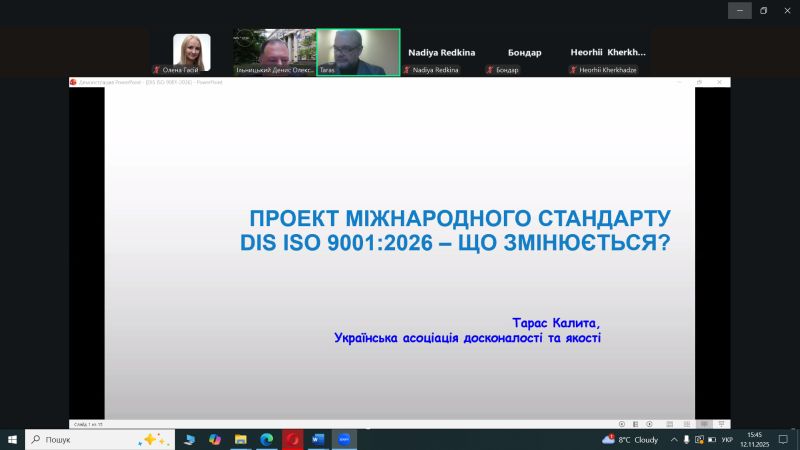Open the Copilot icon in the taskbar
800x450 pixels.
tap(215, 439)
